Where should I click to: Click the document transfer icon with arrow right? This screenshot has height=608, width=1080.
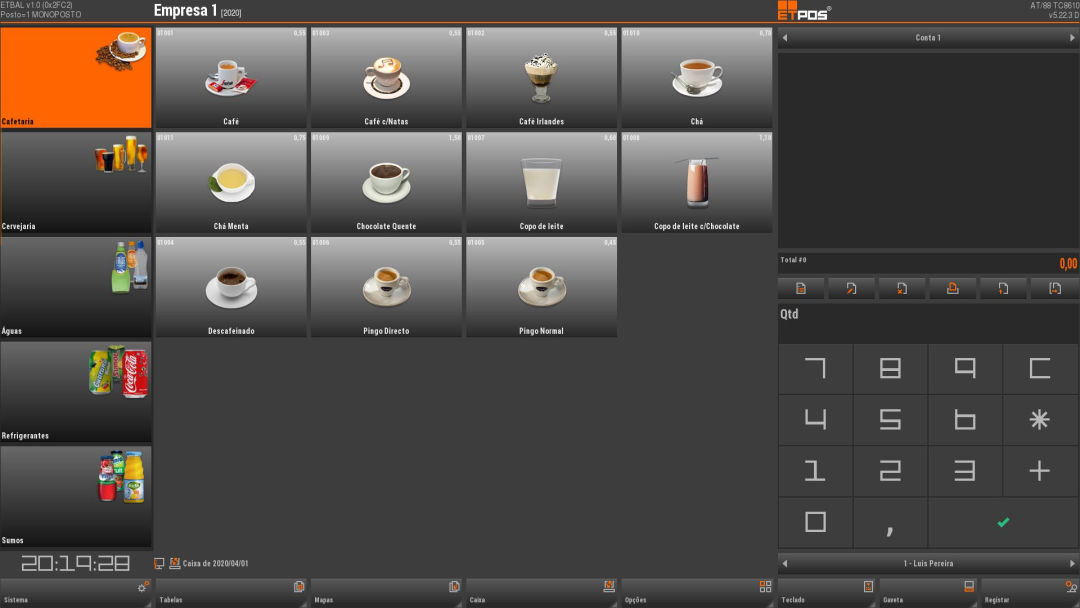(1055, 289)
